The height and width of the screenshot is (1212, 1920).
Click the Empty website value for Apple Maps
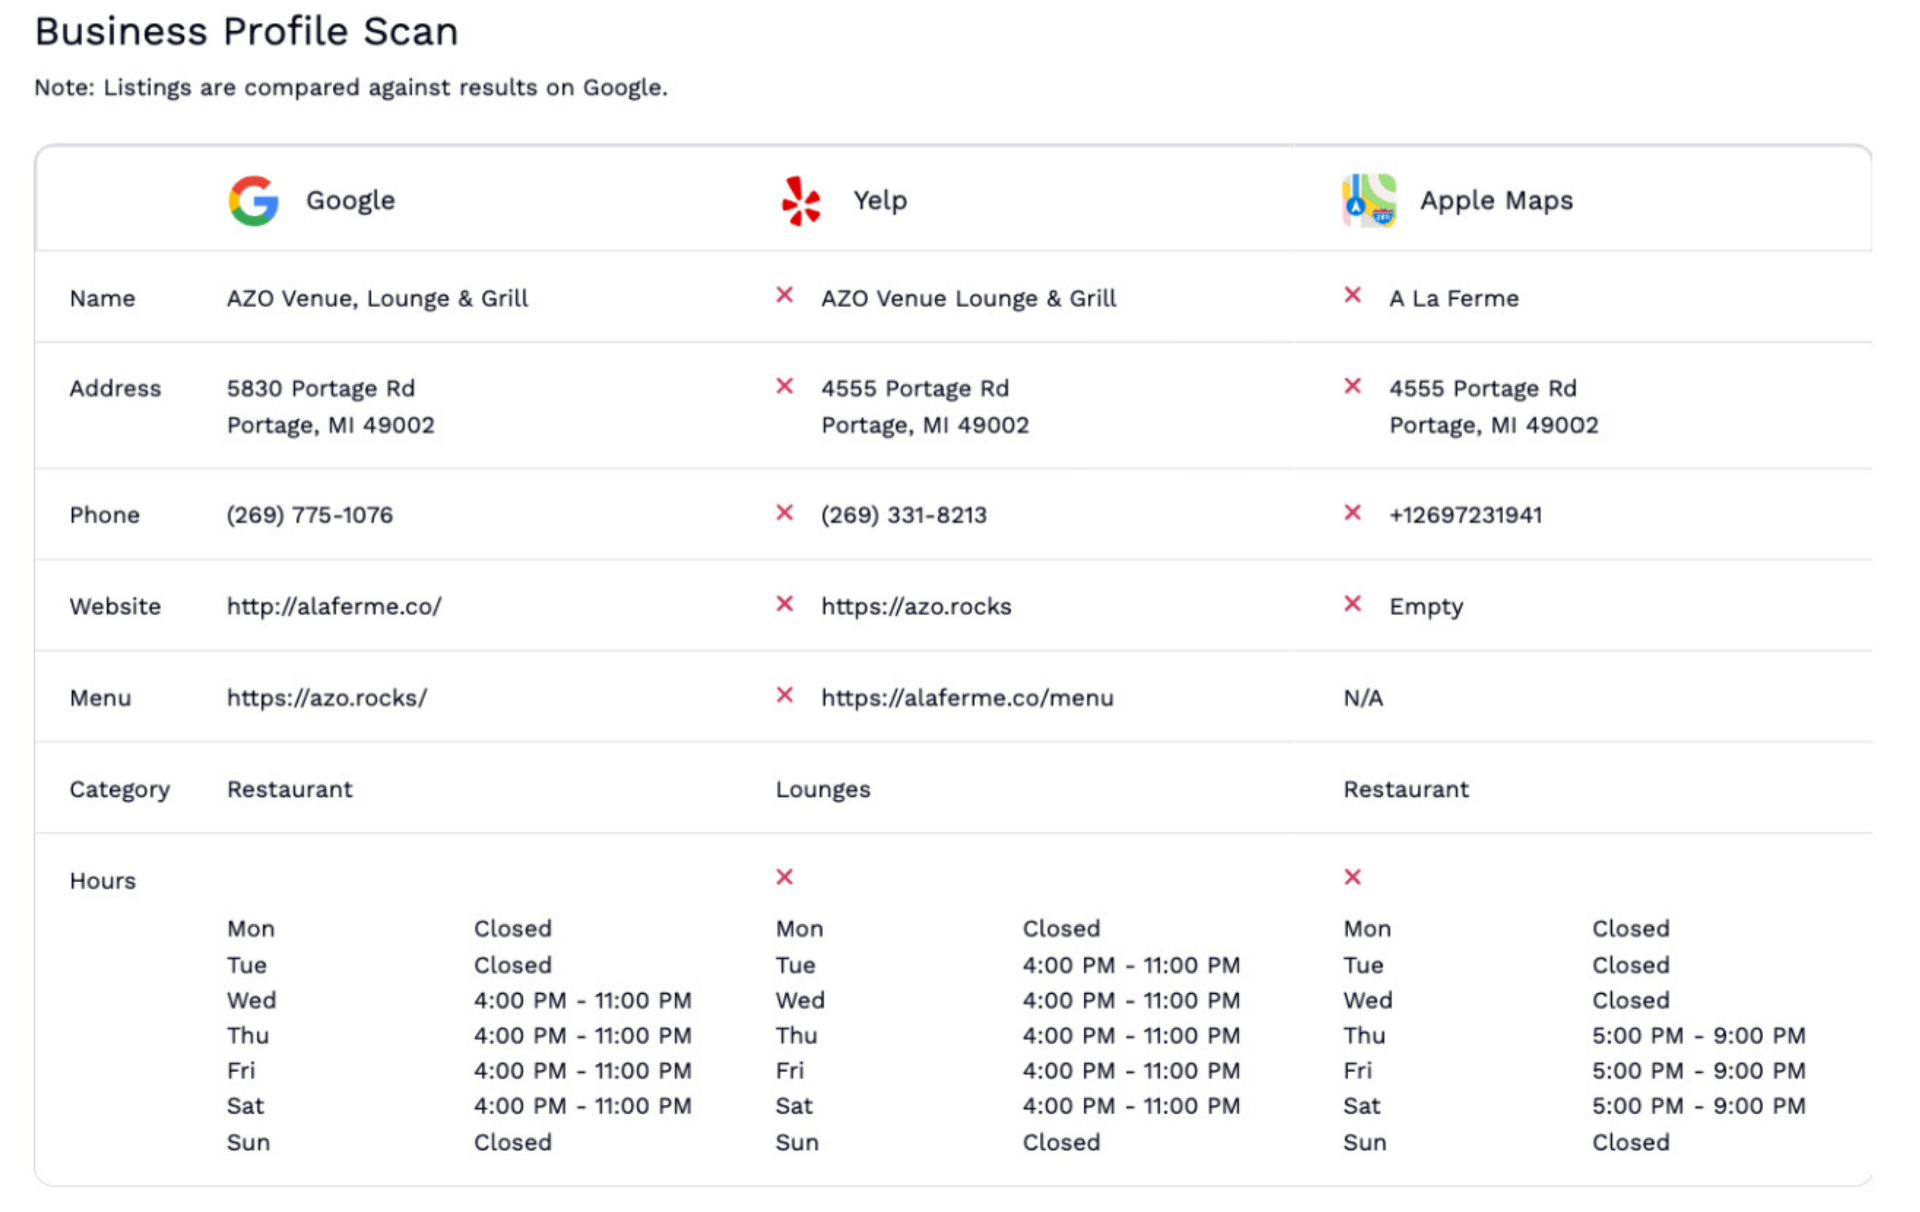(1426, 607)
